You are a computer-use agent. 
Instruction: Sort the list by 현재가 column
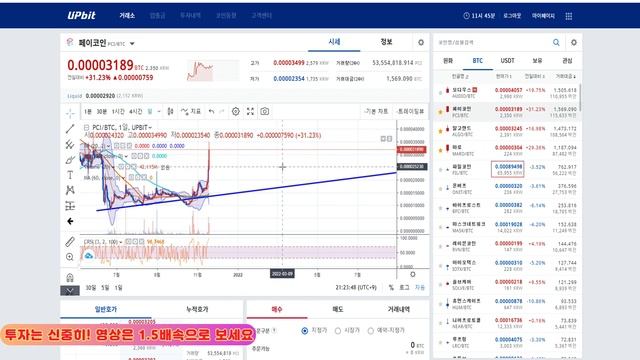[503, 76]
